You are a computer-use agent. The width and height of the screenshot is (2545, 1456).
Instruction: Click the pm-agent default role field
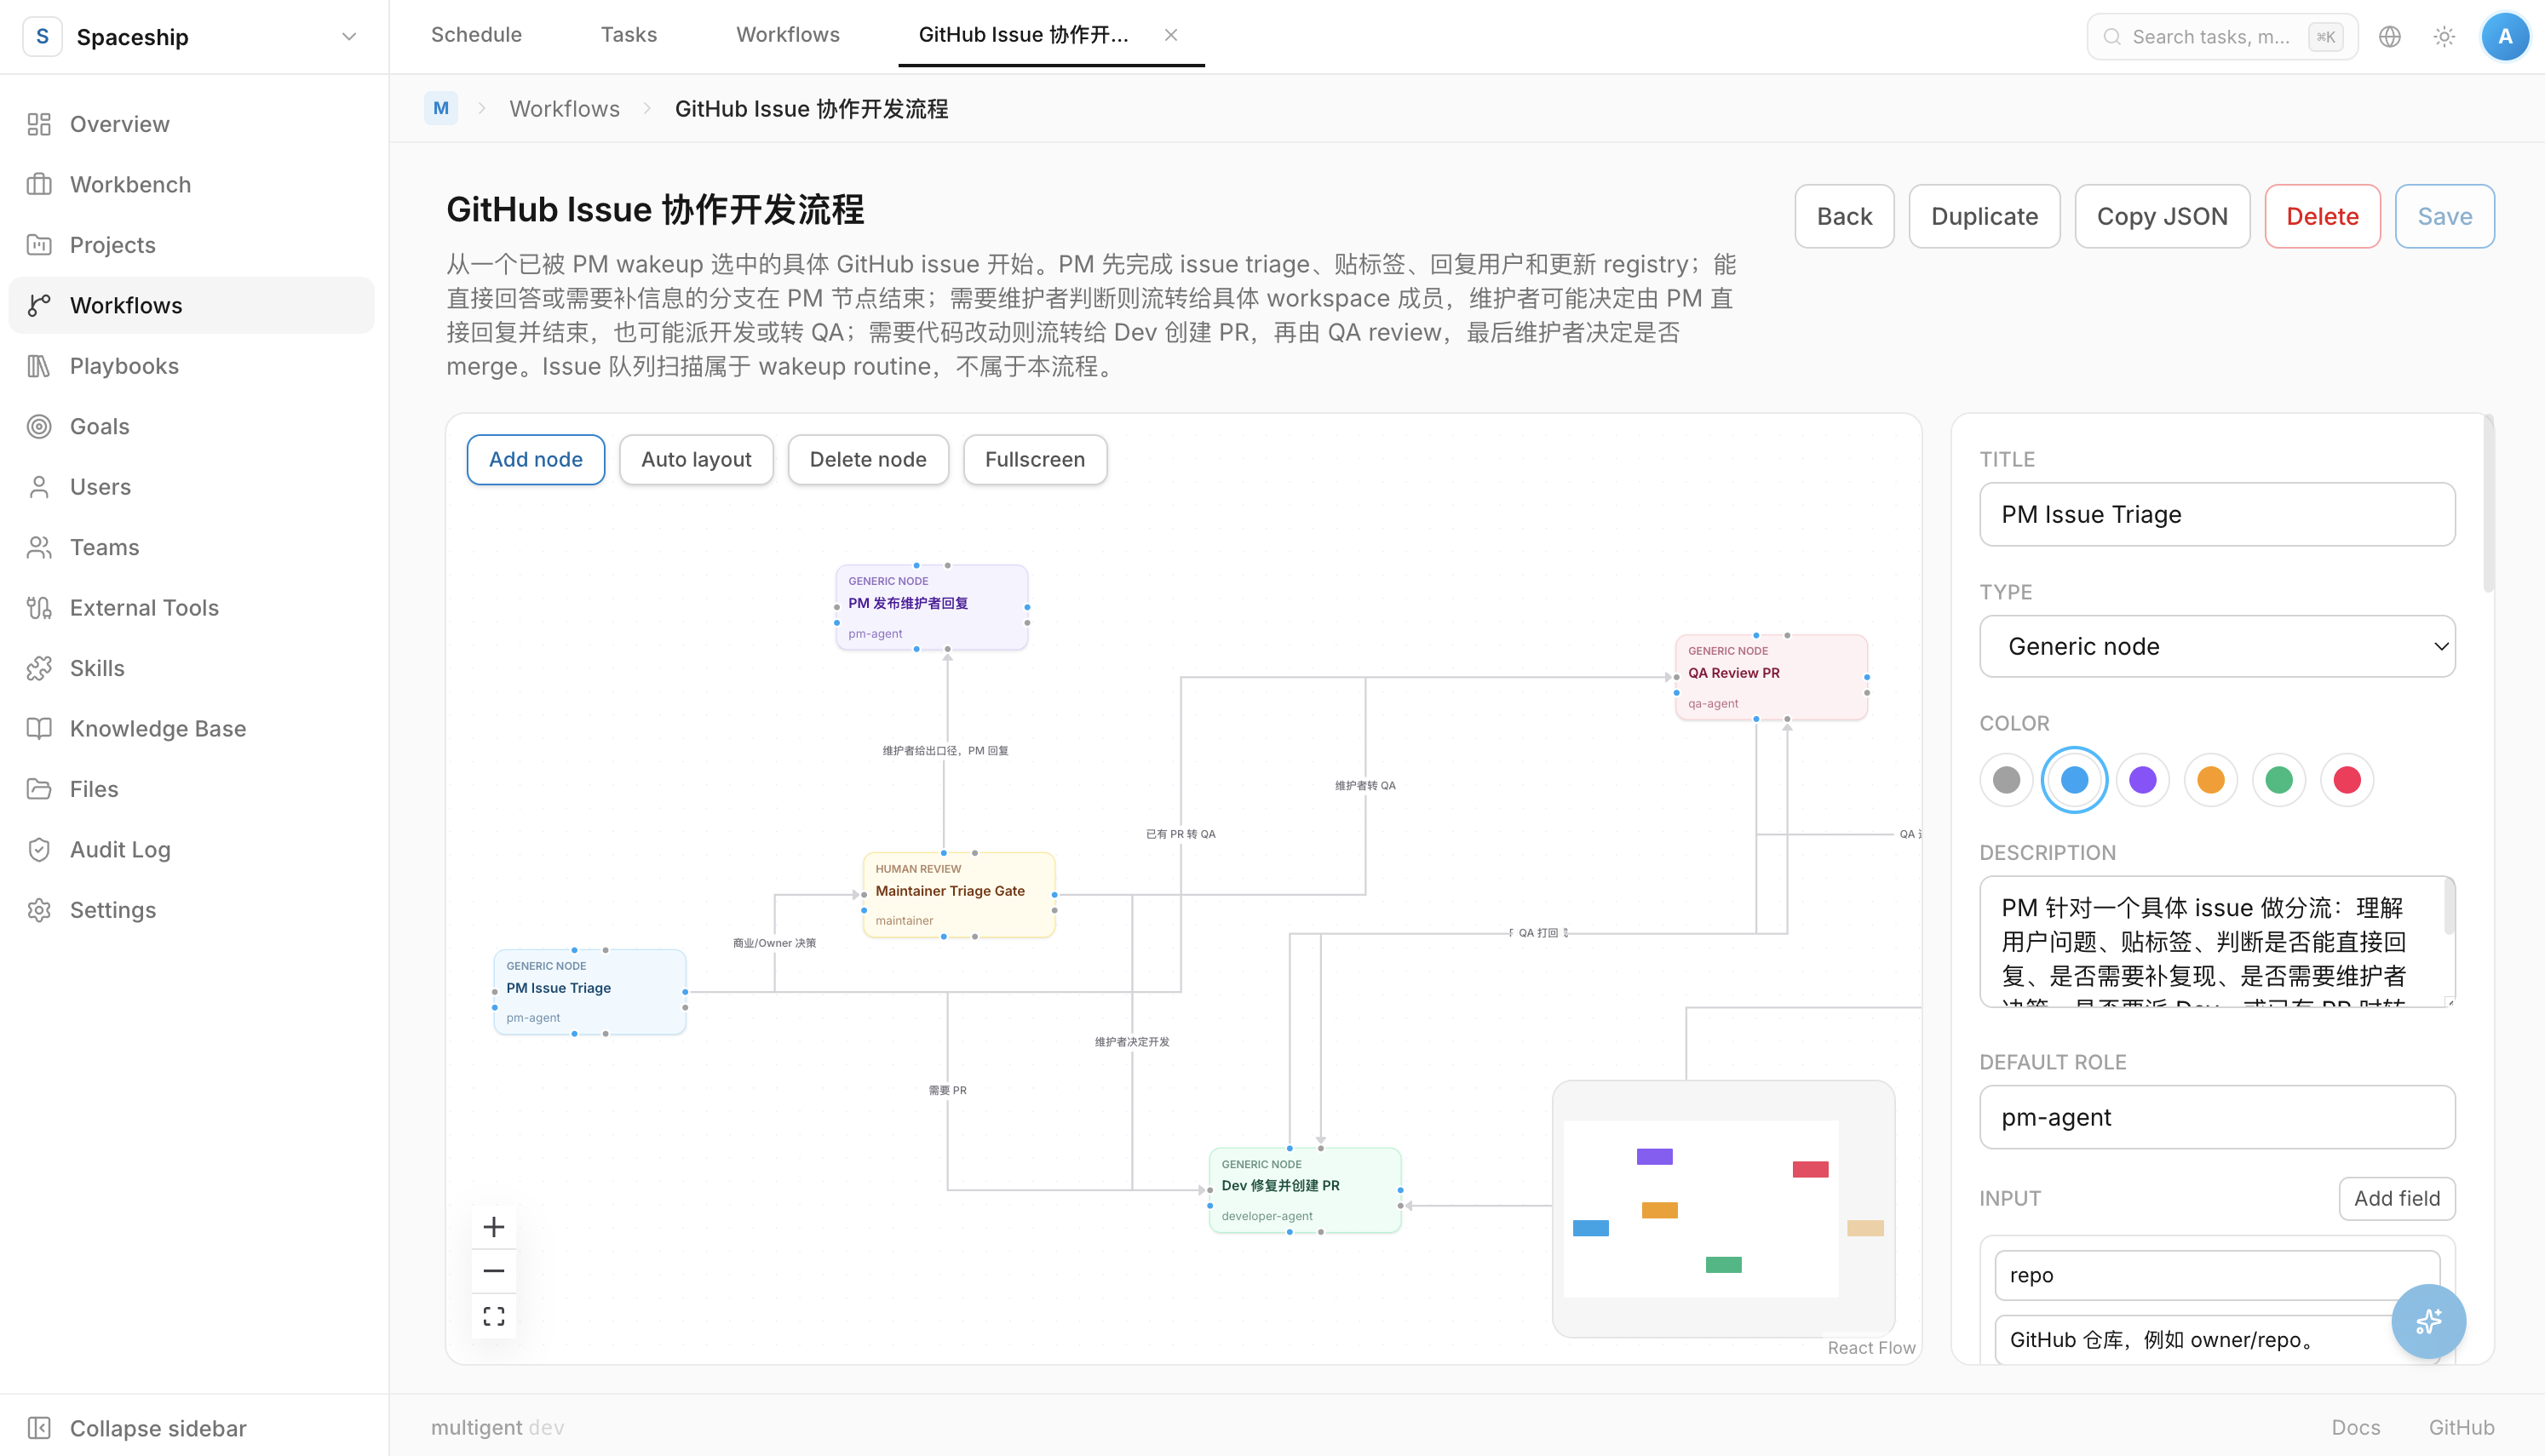click(x=2217, y=1118)
